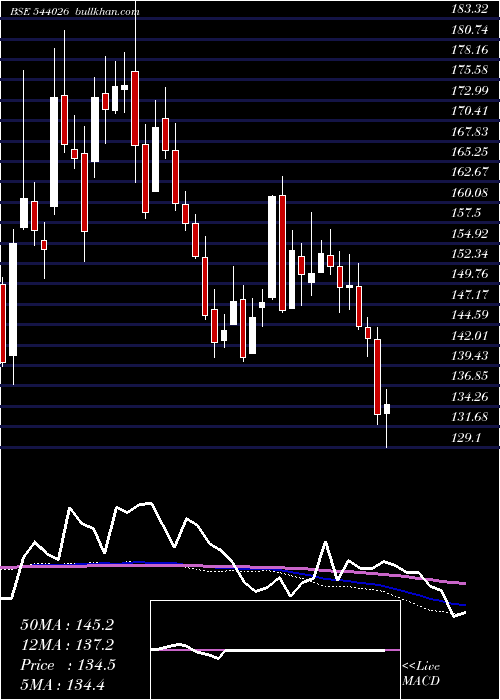Click the BSE 544026 ticker label
The width and height of the screenshot is (500, 700).
[x=40, y=12]
